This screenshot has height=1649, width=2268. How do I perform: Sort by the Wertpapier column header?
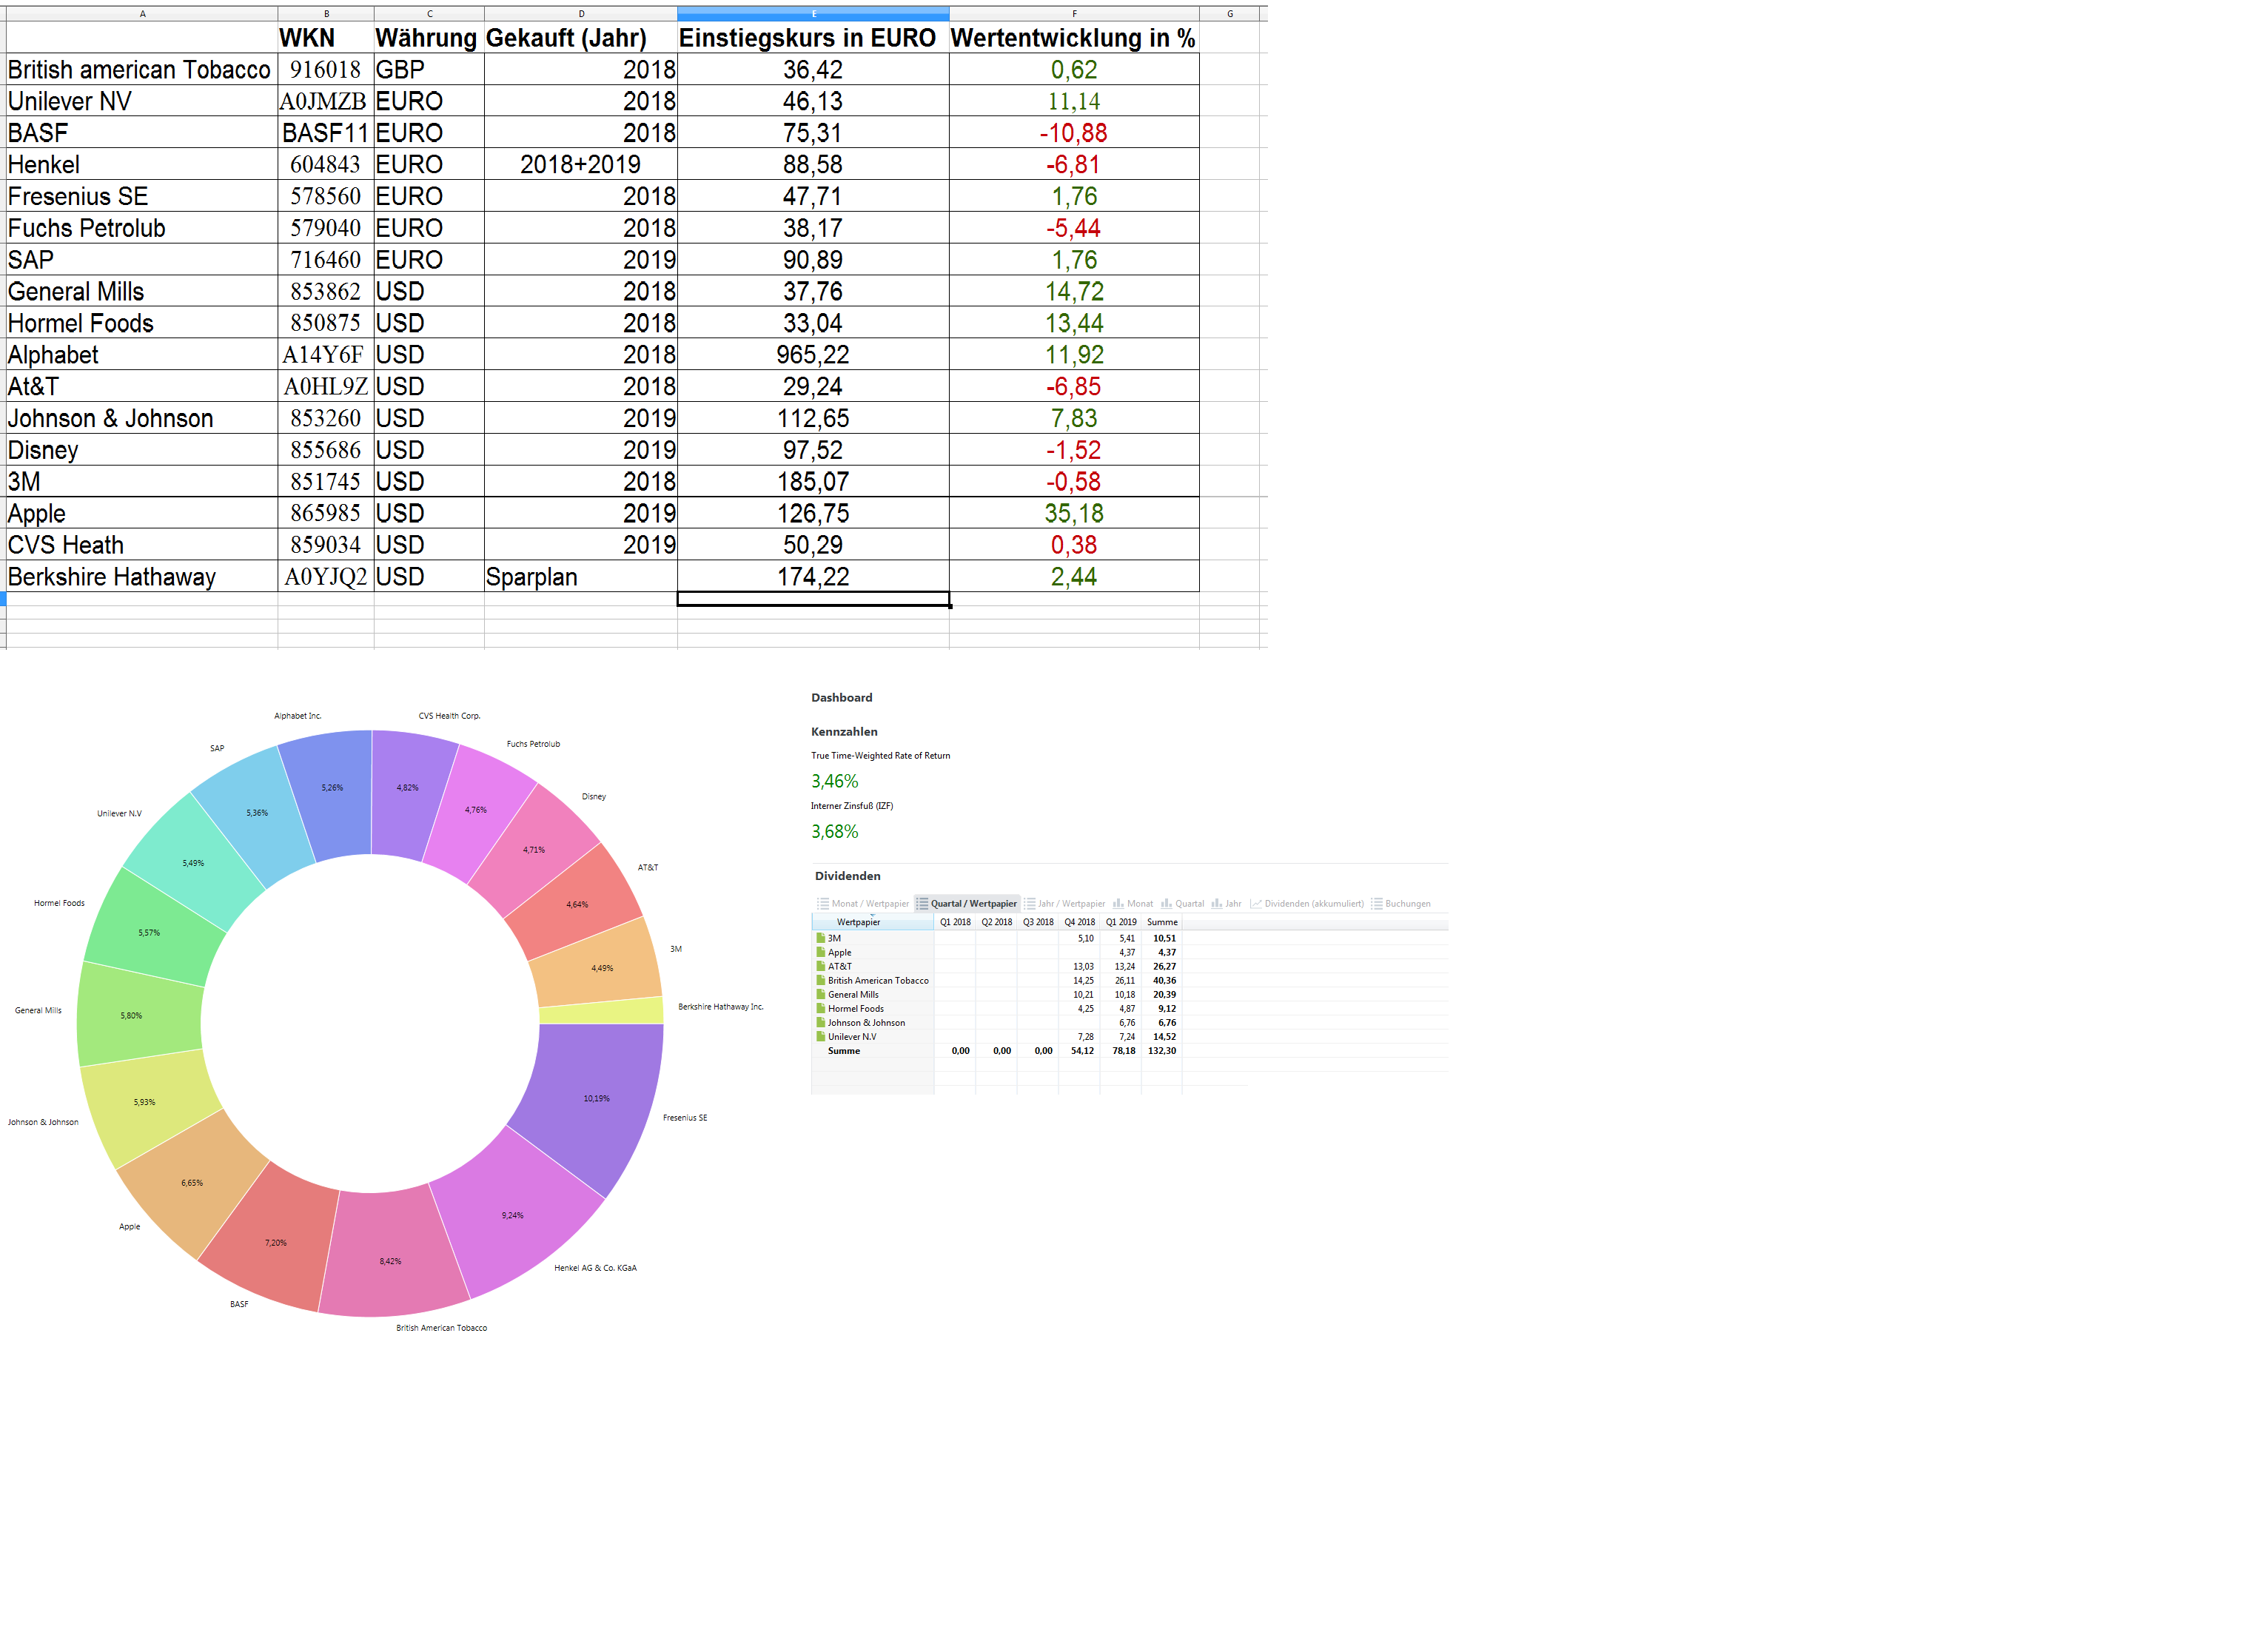point(858,922)
